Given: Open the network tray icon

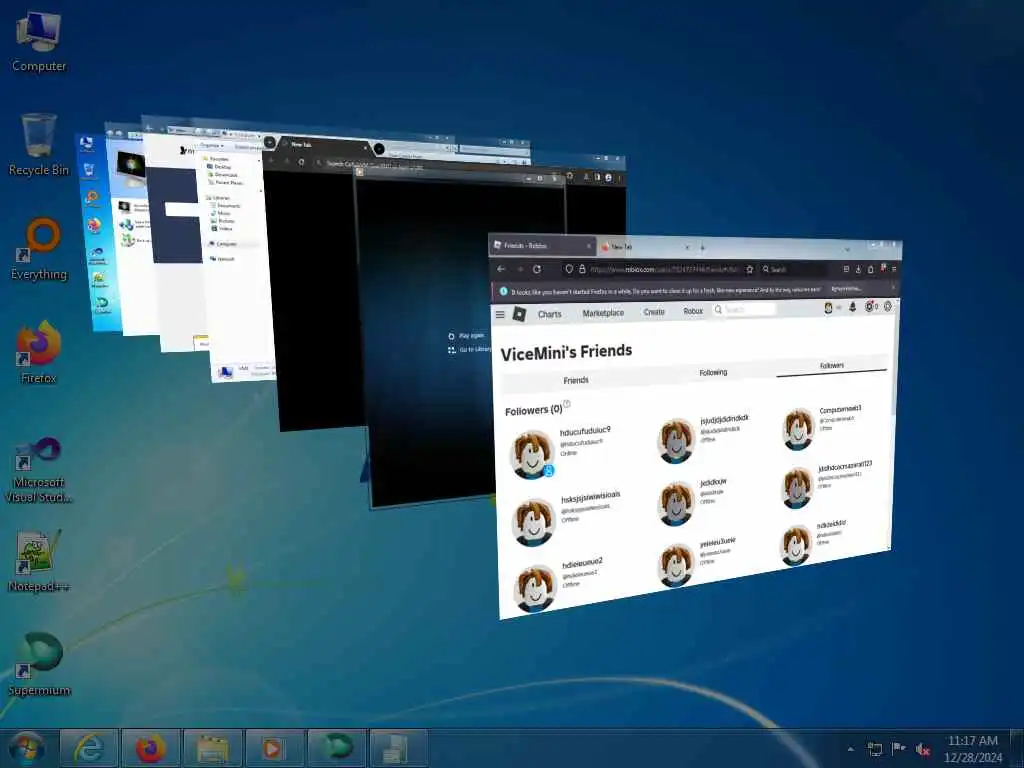Looking at the screenshot, I should pos(874,749).
